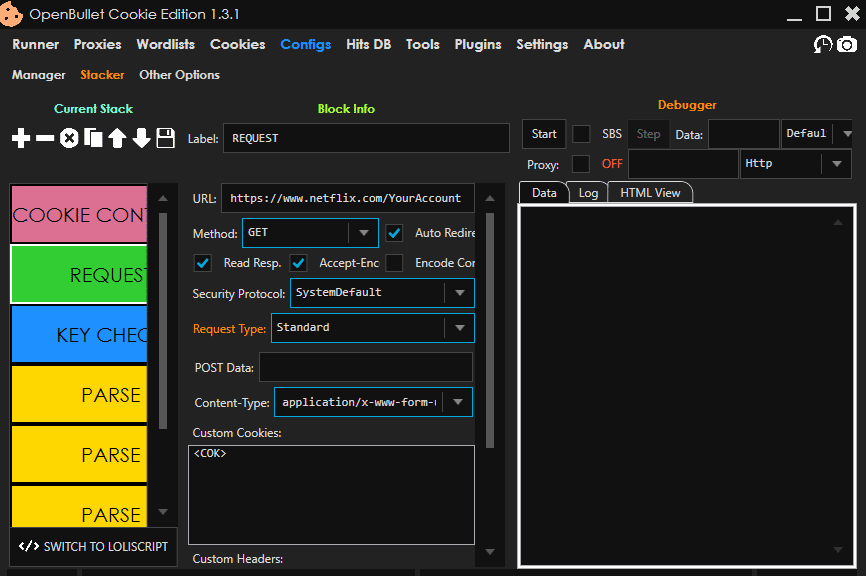Click the circled X disable-block icon
The height and width of the screenshot is (576, 866).
(69, 139)
